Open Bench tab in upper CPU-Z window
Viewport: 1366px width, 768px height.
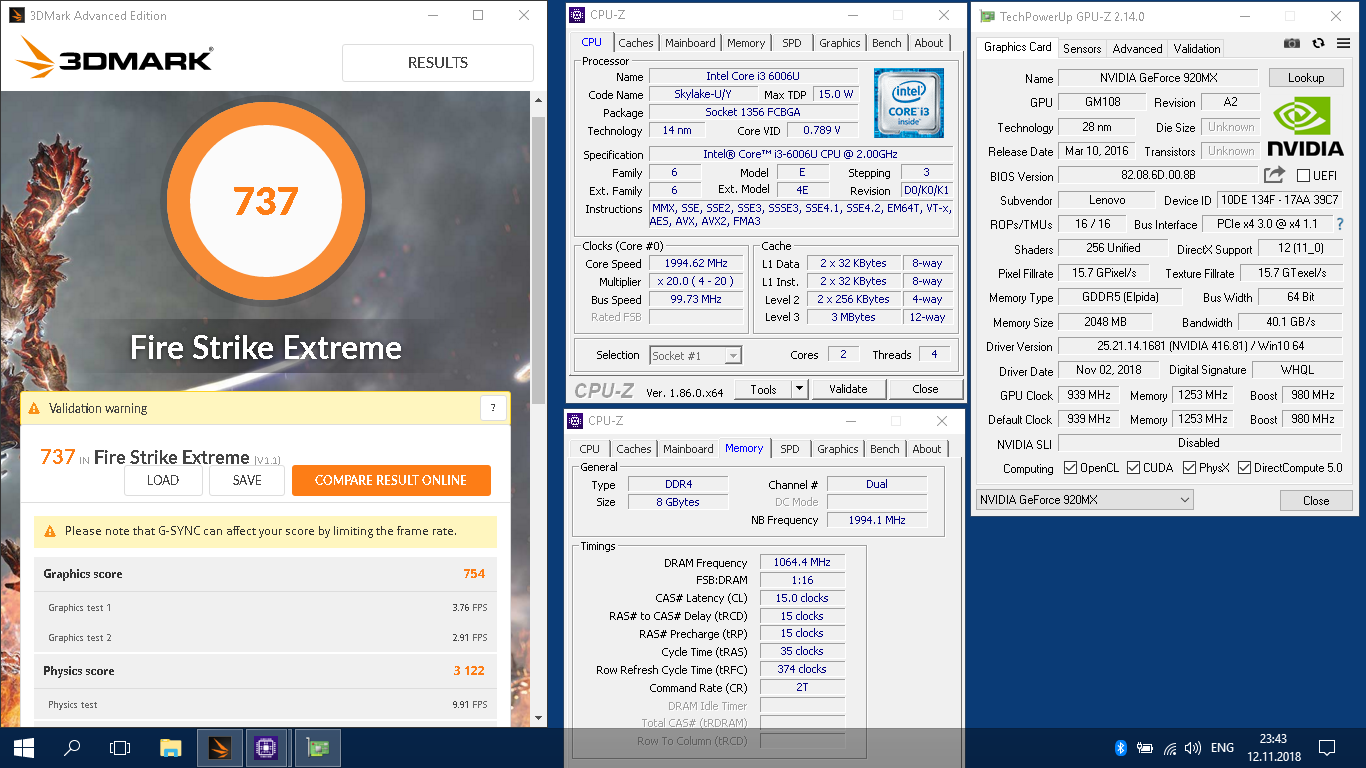point(887,43)
